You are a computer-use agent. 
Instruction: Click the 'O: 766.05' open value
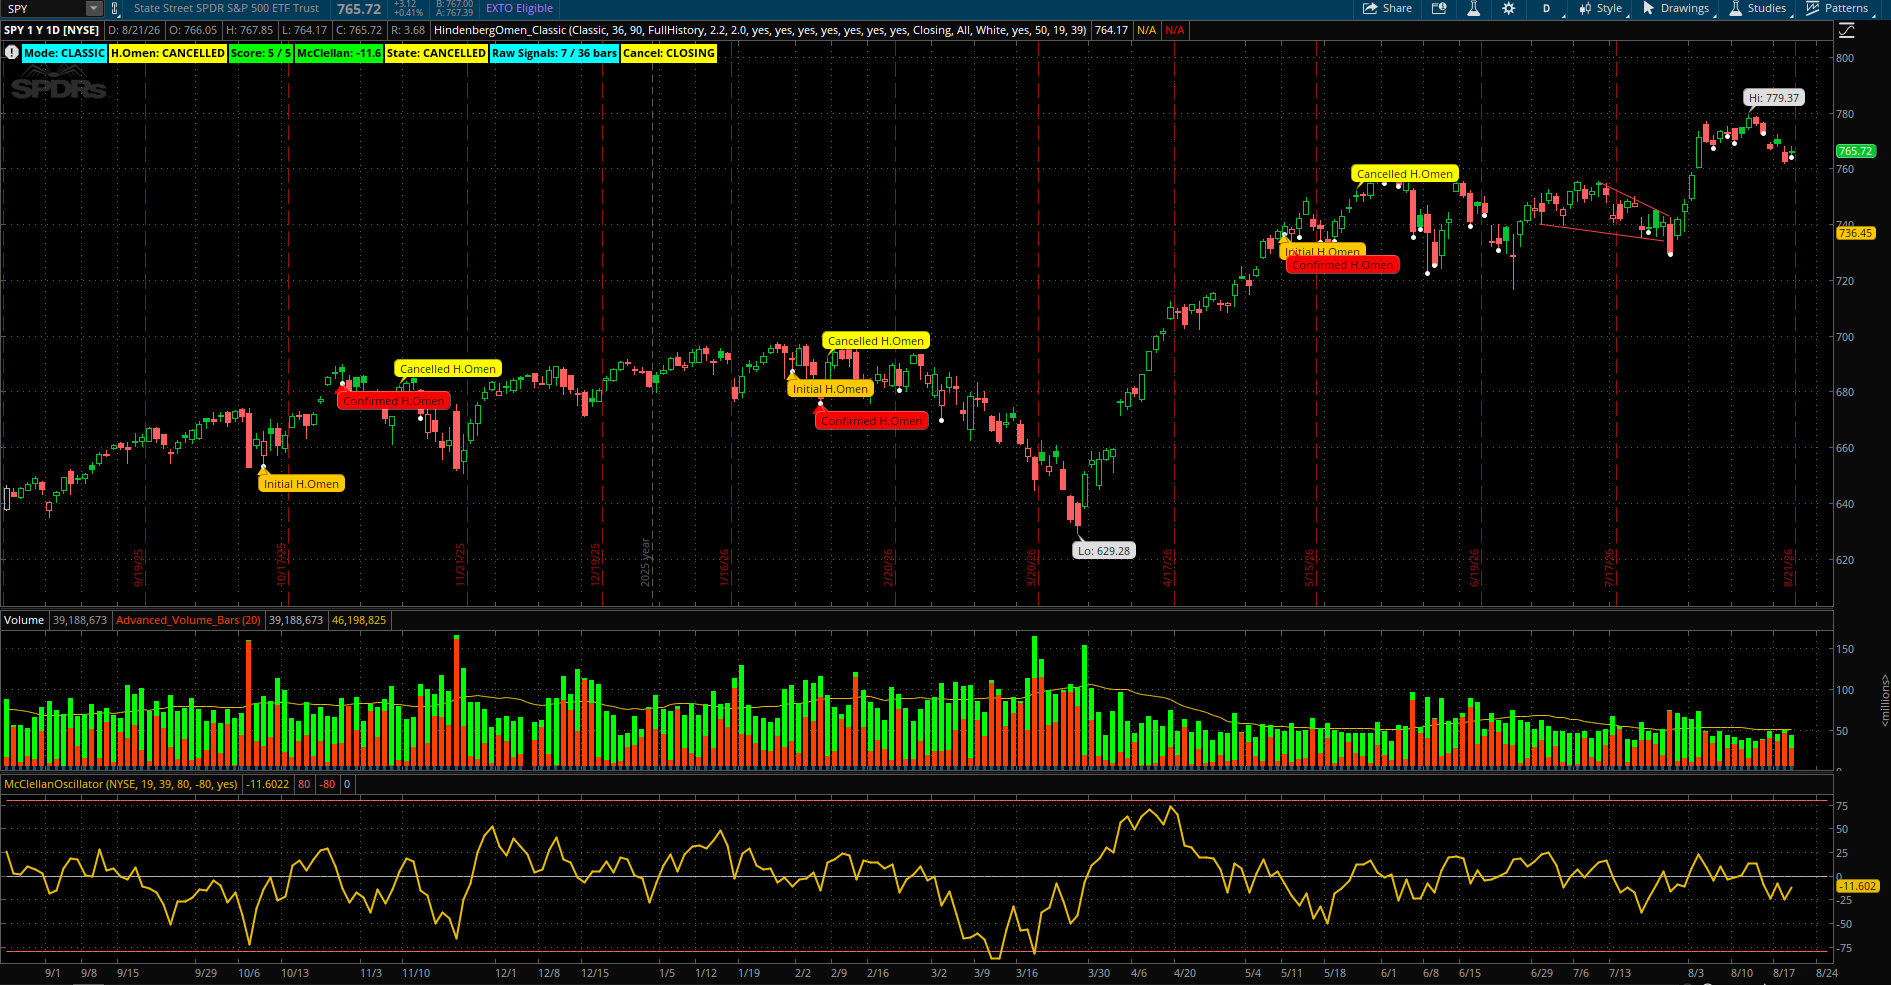click(193, 30)
